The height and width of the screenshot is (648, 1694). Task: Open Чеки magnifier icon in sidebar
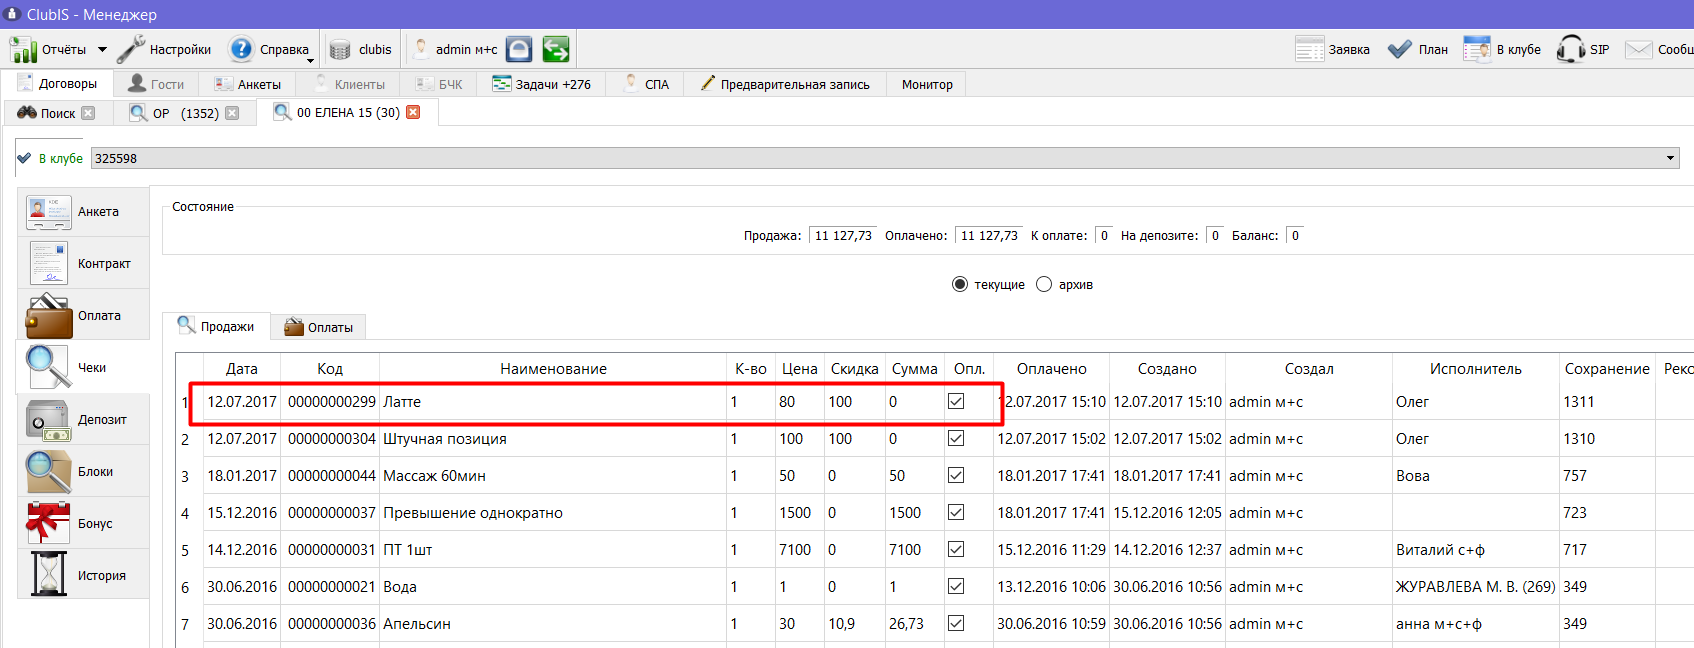click(x=48, y=367)
